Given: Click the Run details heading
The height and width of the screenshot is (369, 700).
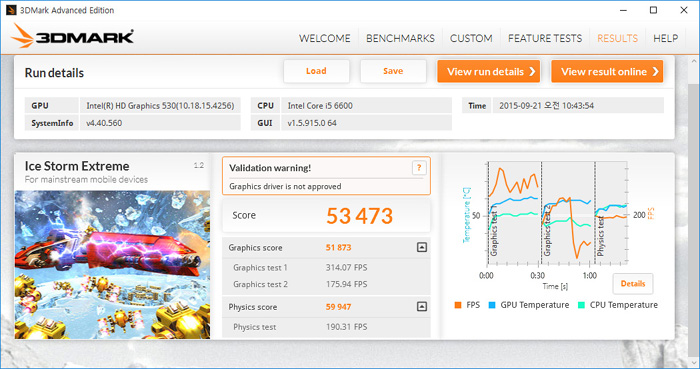Looking at the screenshot, I should [x=54, y=73].
